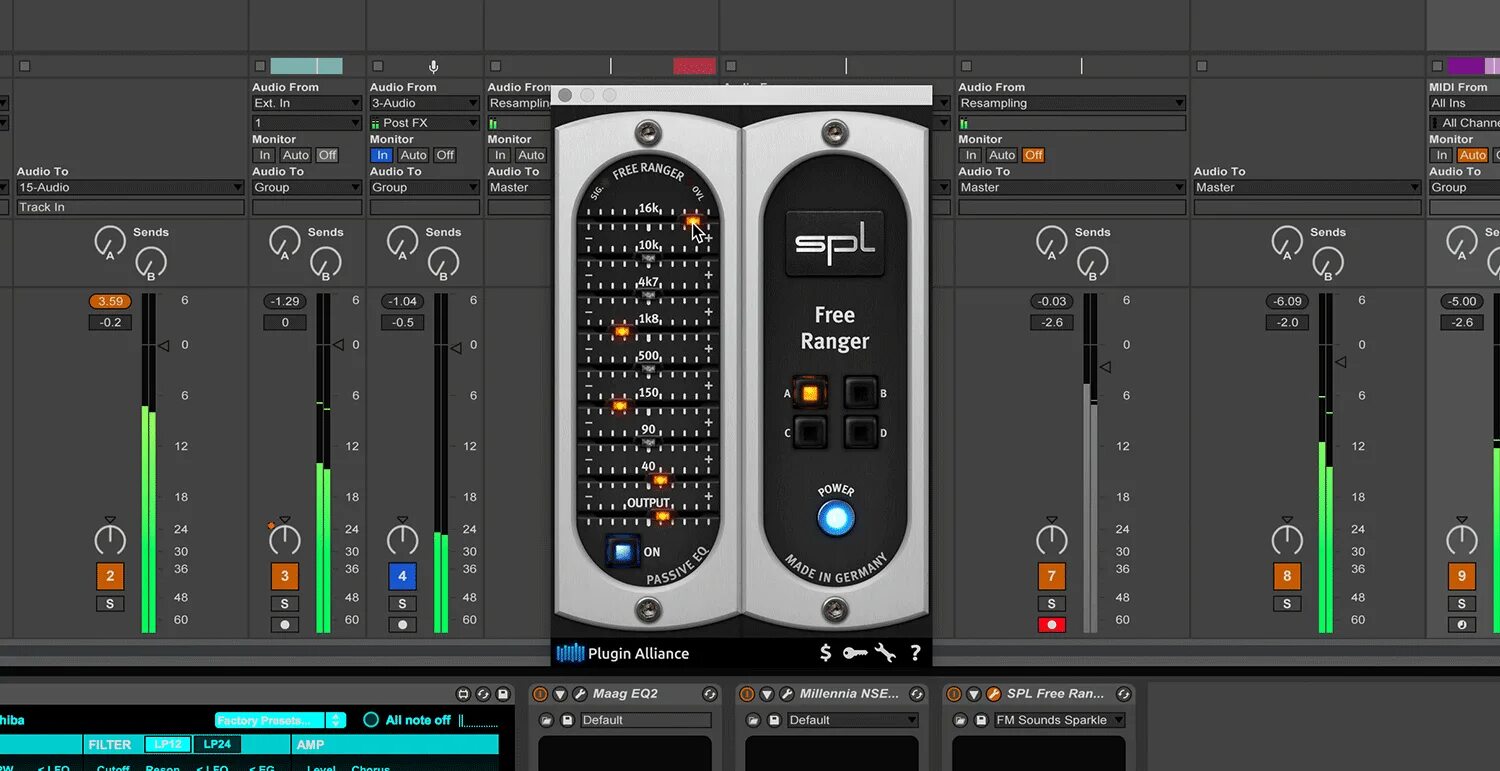
Task: Open the Maag EQ2 plugin window wrench
Action: pos(579,694)
